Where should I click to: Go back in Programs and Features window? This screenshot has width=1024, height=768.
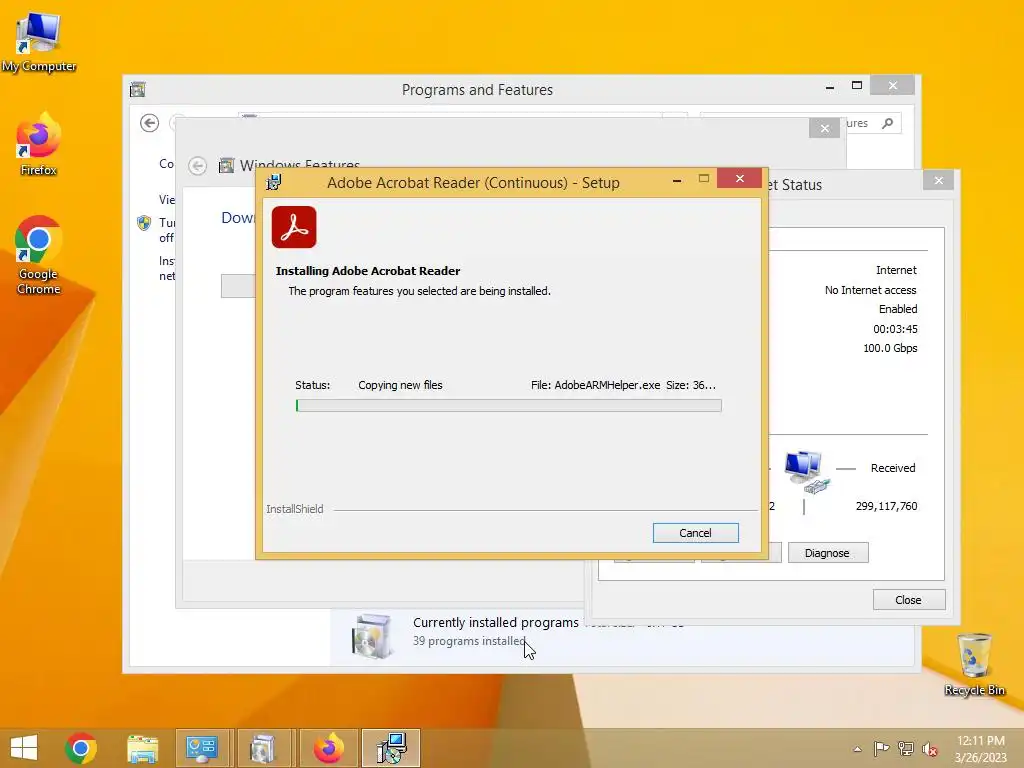point(150,123)
